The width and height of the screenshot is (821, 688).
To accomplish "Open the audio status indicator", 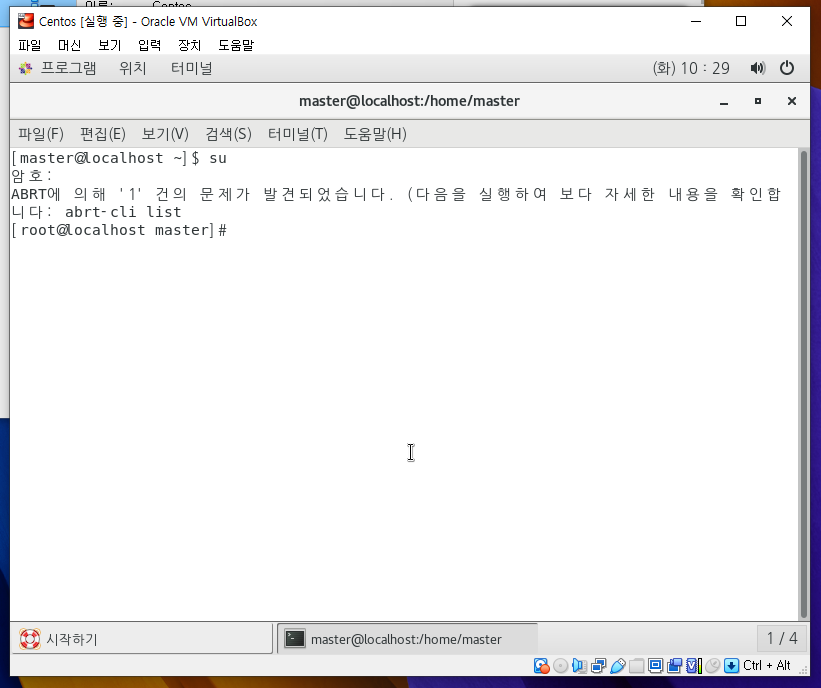I will (579, 665).
